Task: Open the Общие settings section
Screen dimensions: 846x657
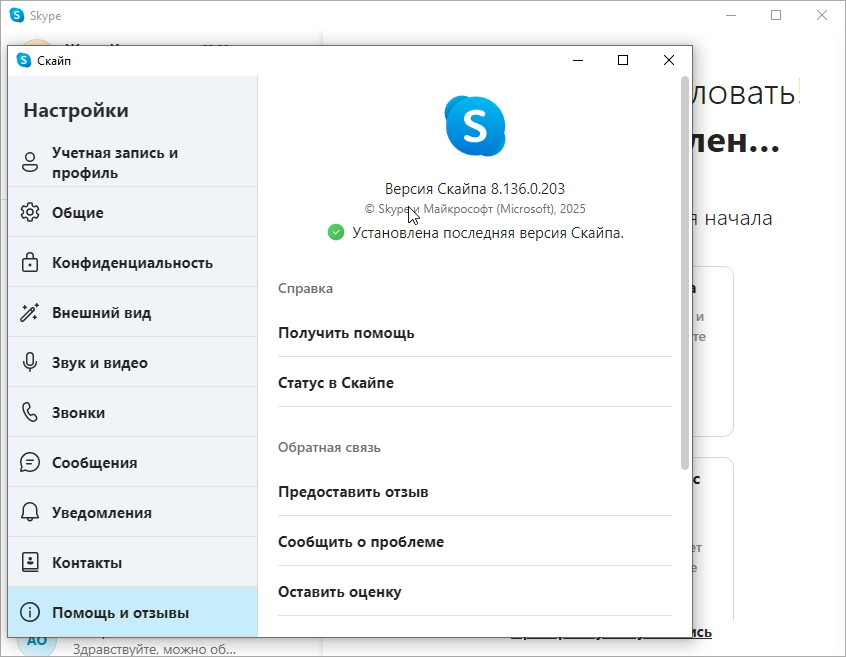Action: 133,212
